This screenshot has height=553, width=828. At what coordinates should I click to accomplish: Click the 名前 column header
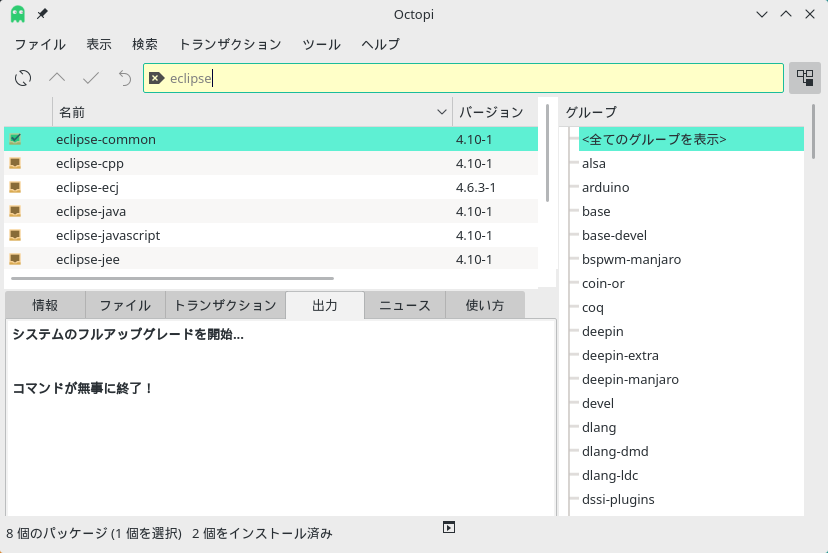coord(252,112)
